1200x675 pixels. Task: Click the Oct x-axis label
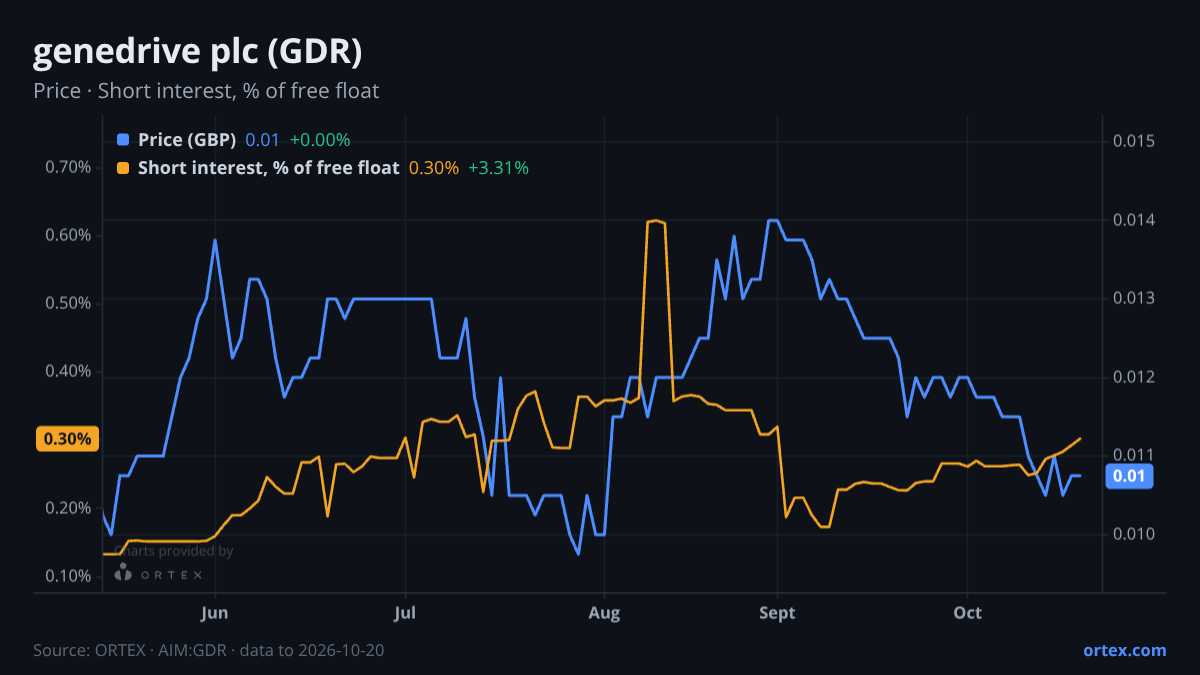point(968,612)
